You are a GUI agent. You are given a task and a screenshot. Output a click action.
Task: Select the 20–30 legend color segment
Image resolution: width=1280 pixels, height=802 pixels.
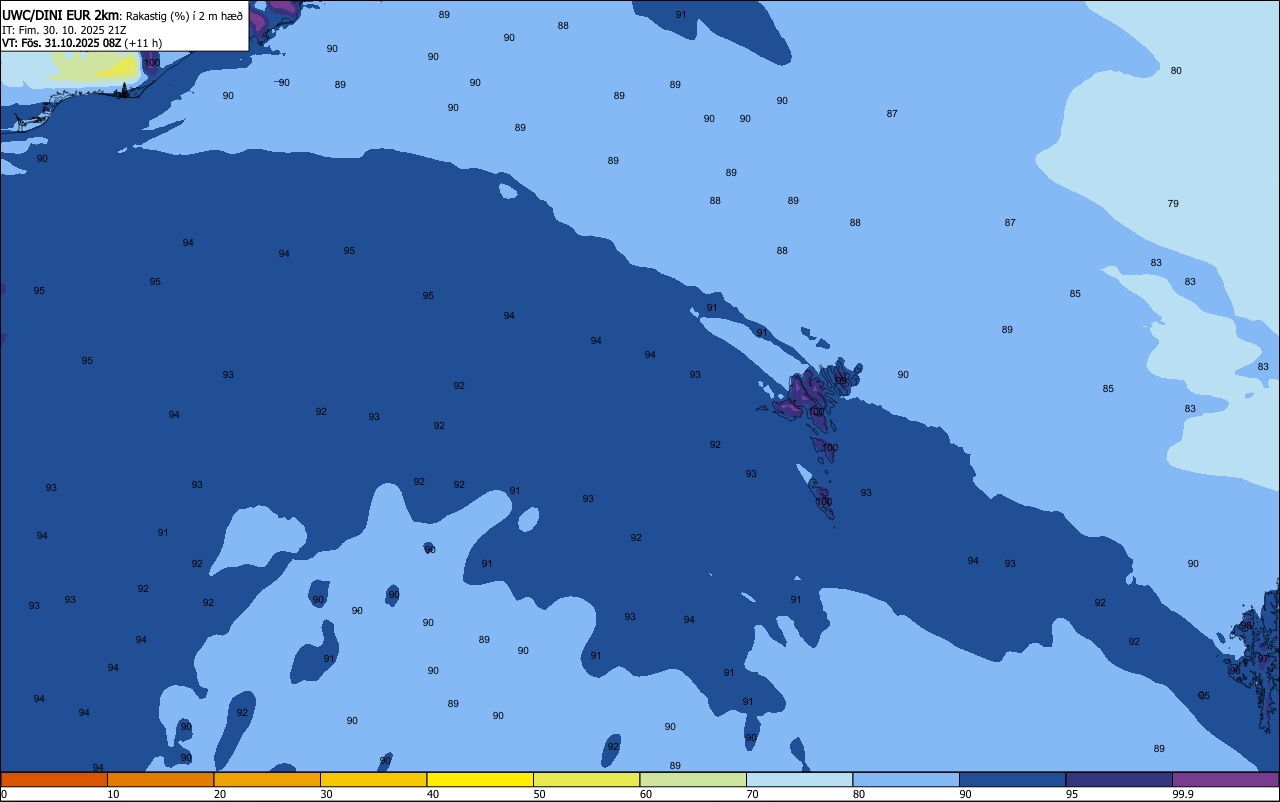click(x=267, y=779)
